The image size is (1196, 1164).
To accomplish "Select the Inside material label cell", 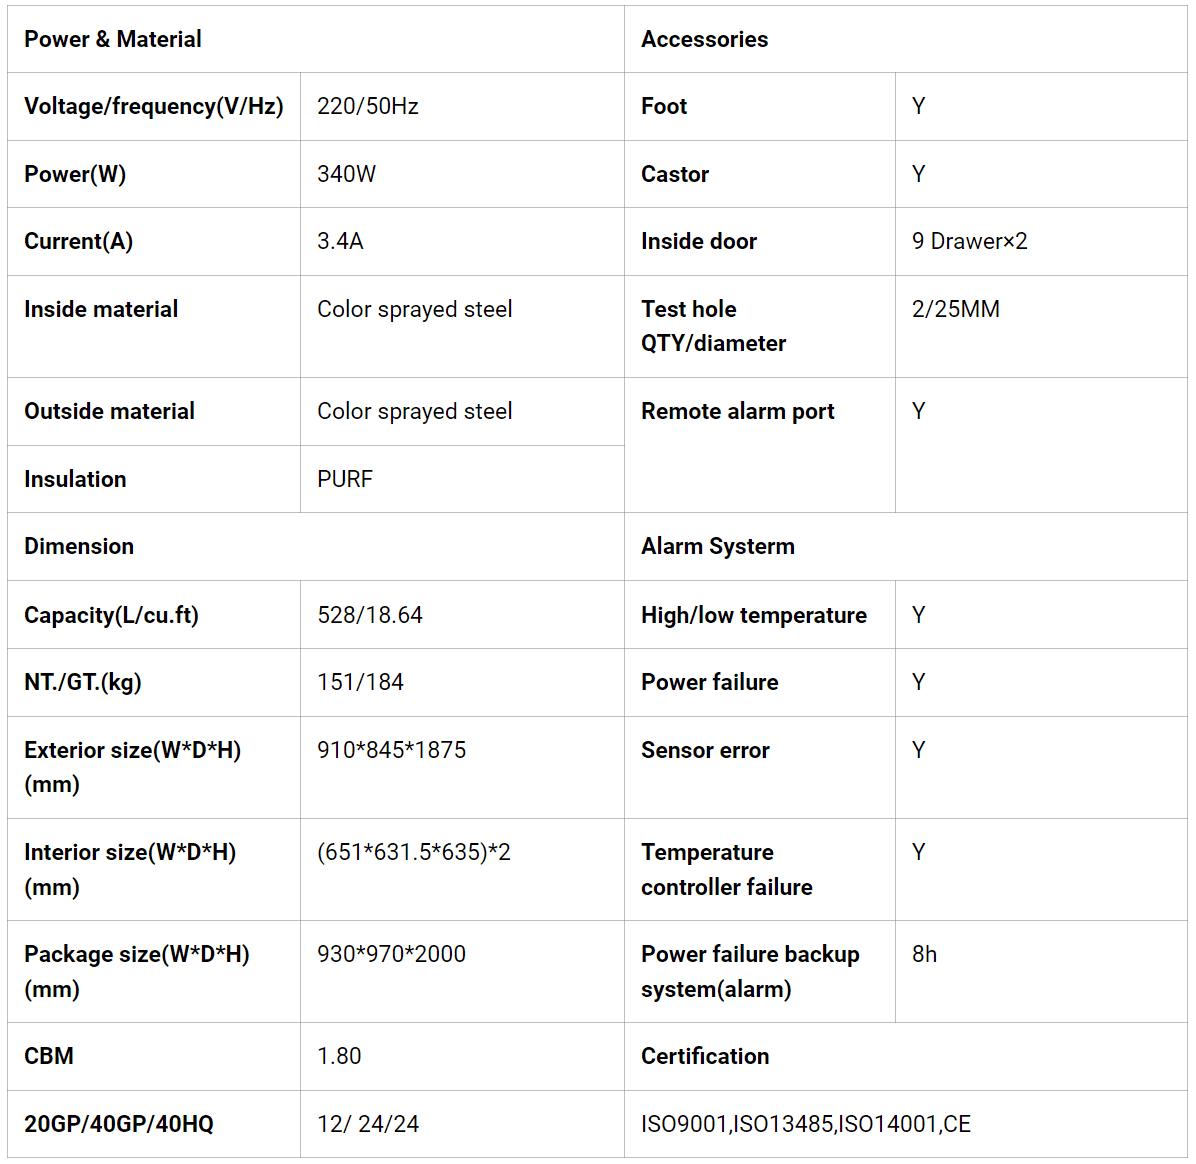I will tap(101, 309).
